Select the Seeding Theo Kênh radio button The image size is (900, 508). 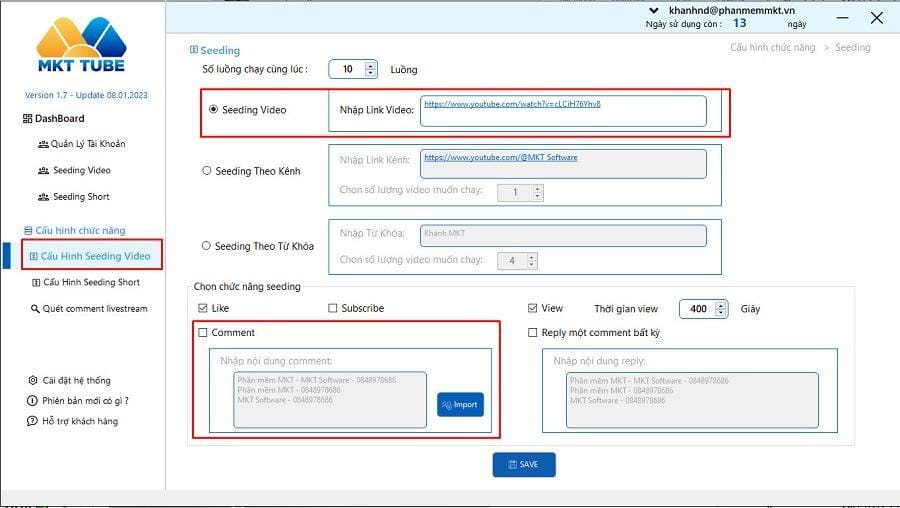click(207, 170)
